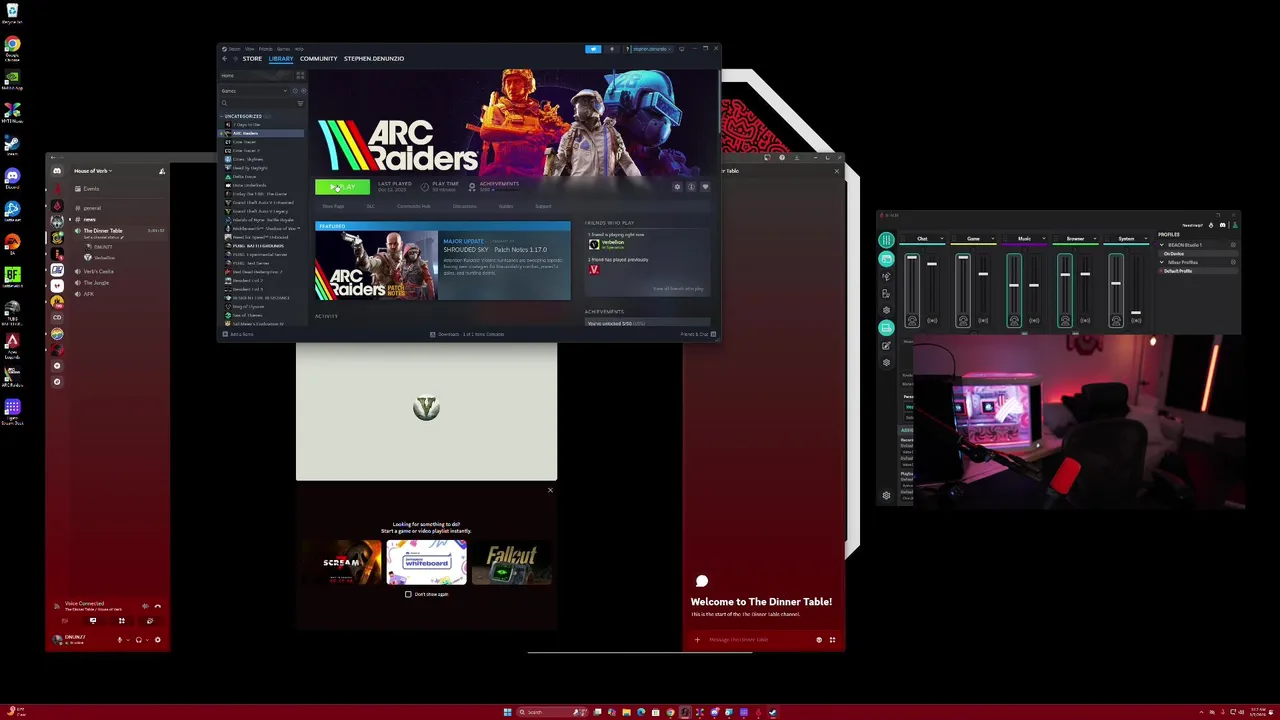This screenshot has width=1280, height=720.
Task: Open the Steam View menu
Action: [x=250, y=48]
